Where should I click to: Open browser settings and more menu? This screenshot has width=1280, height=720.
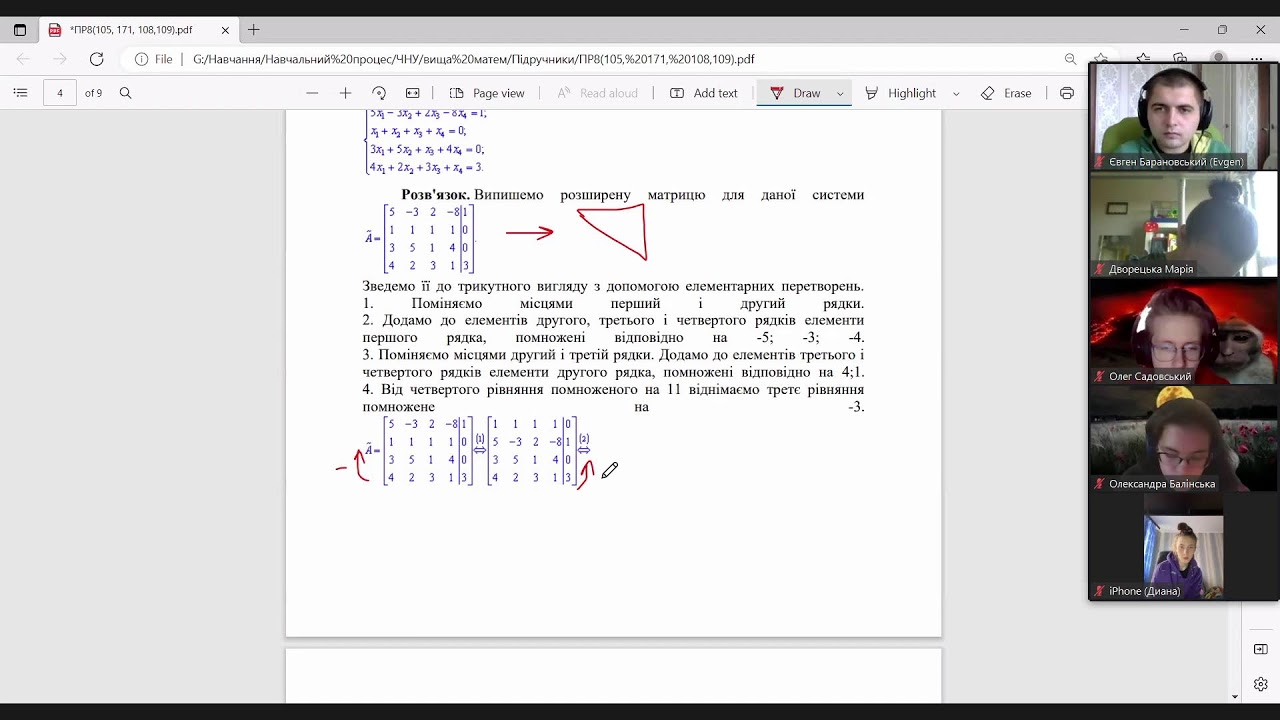tap(1258, 59)
